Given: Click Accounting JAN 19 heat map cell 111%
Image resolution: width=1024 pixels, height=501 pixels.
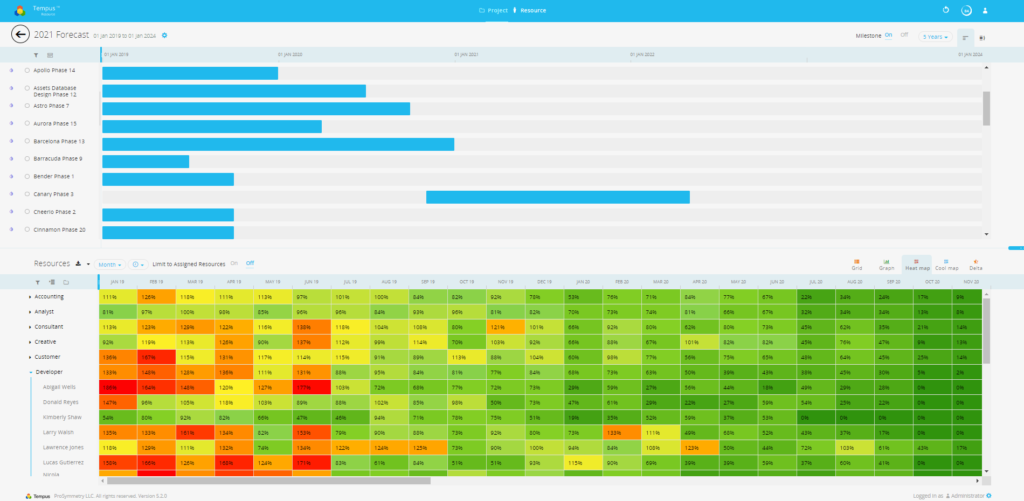Looking at the screenshot, I should pos(118,297).
